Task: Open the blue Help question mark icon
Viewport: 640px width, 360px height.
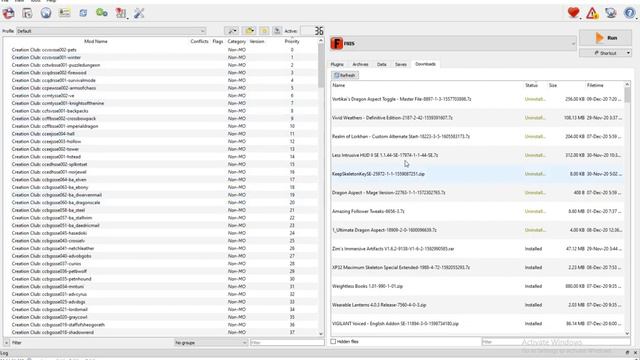Action: pyautogui.click(x=630, y=13)
